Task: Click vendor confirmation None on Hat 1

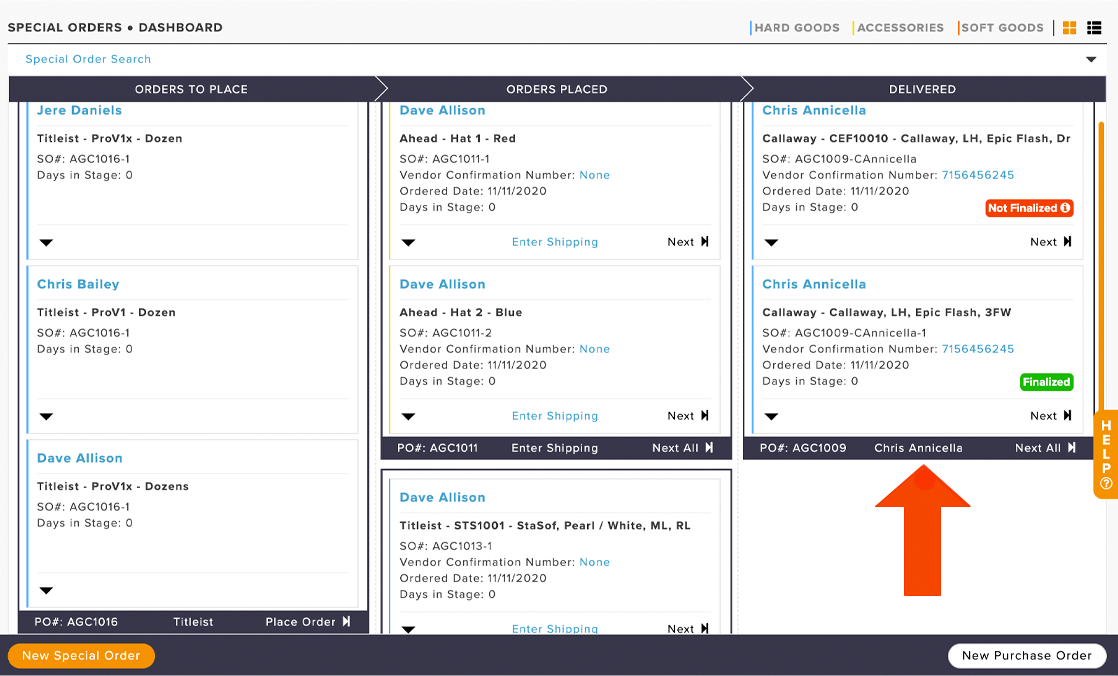Action: [x=595, y=175]
